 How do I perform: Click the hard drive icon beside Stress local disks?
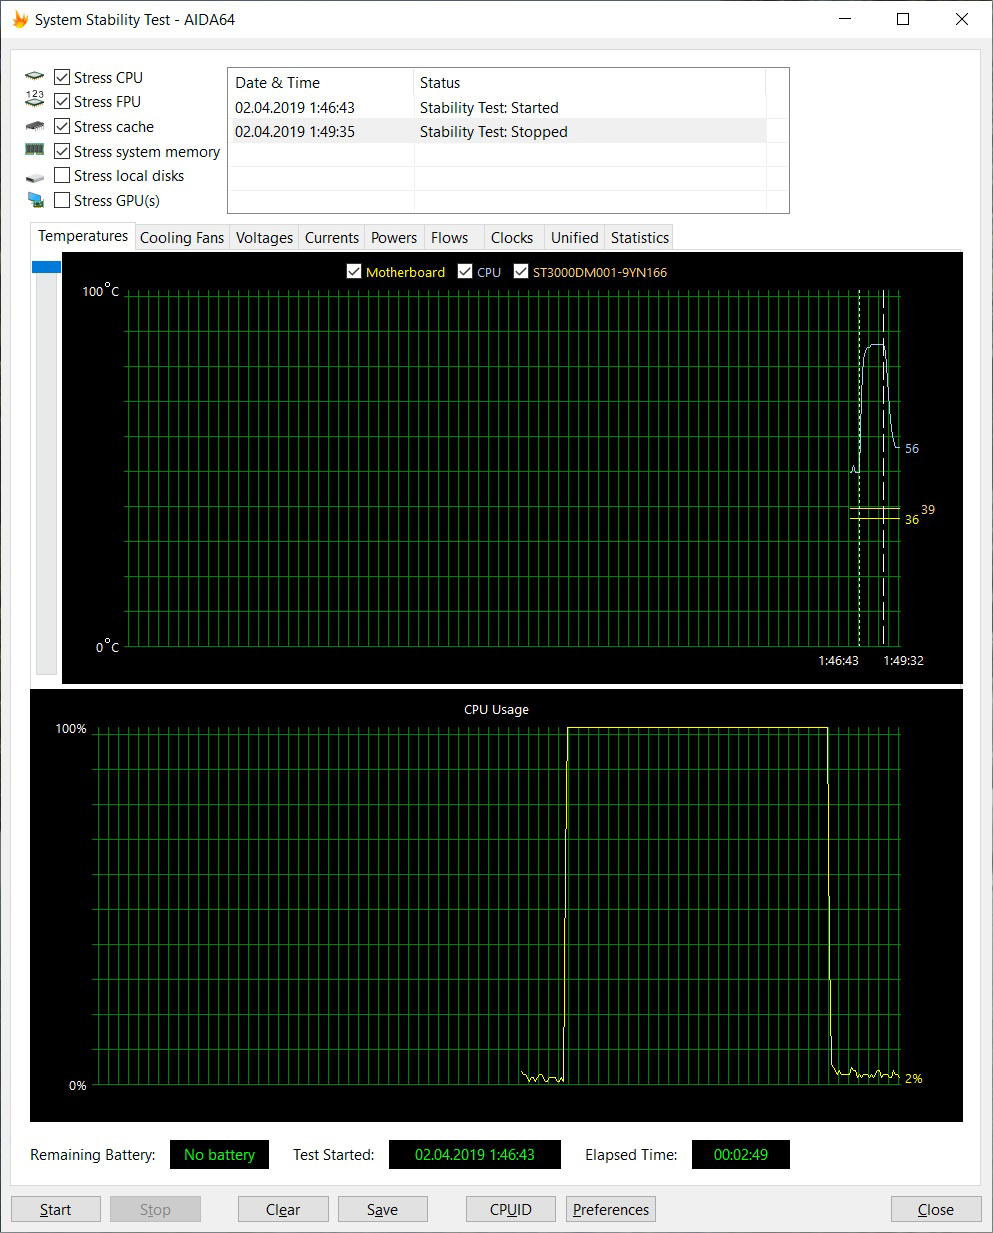35,176
